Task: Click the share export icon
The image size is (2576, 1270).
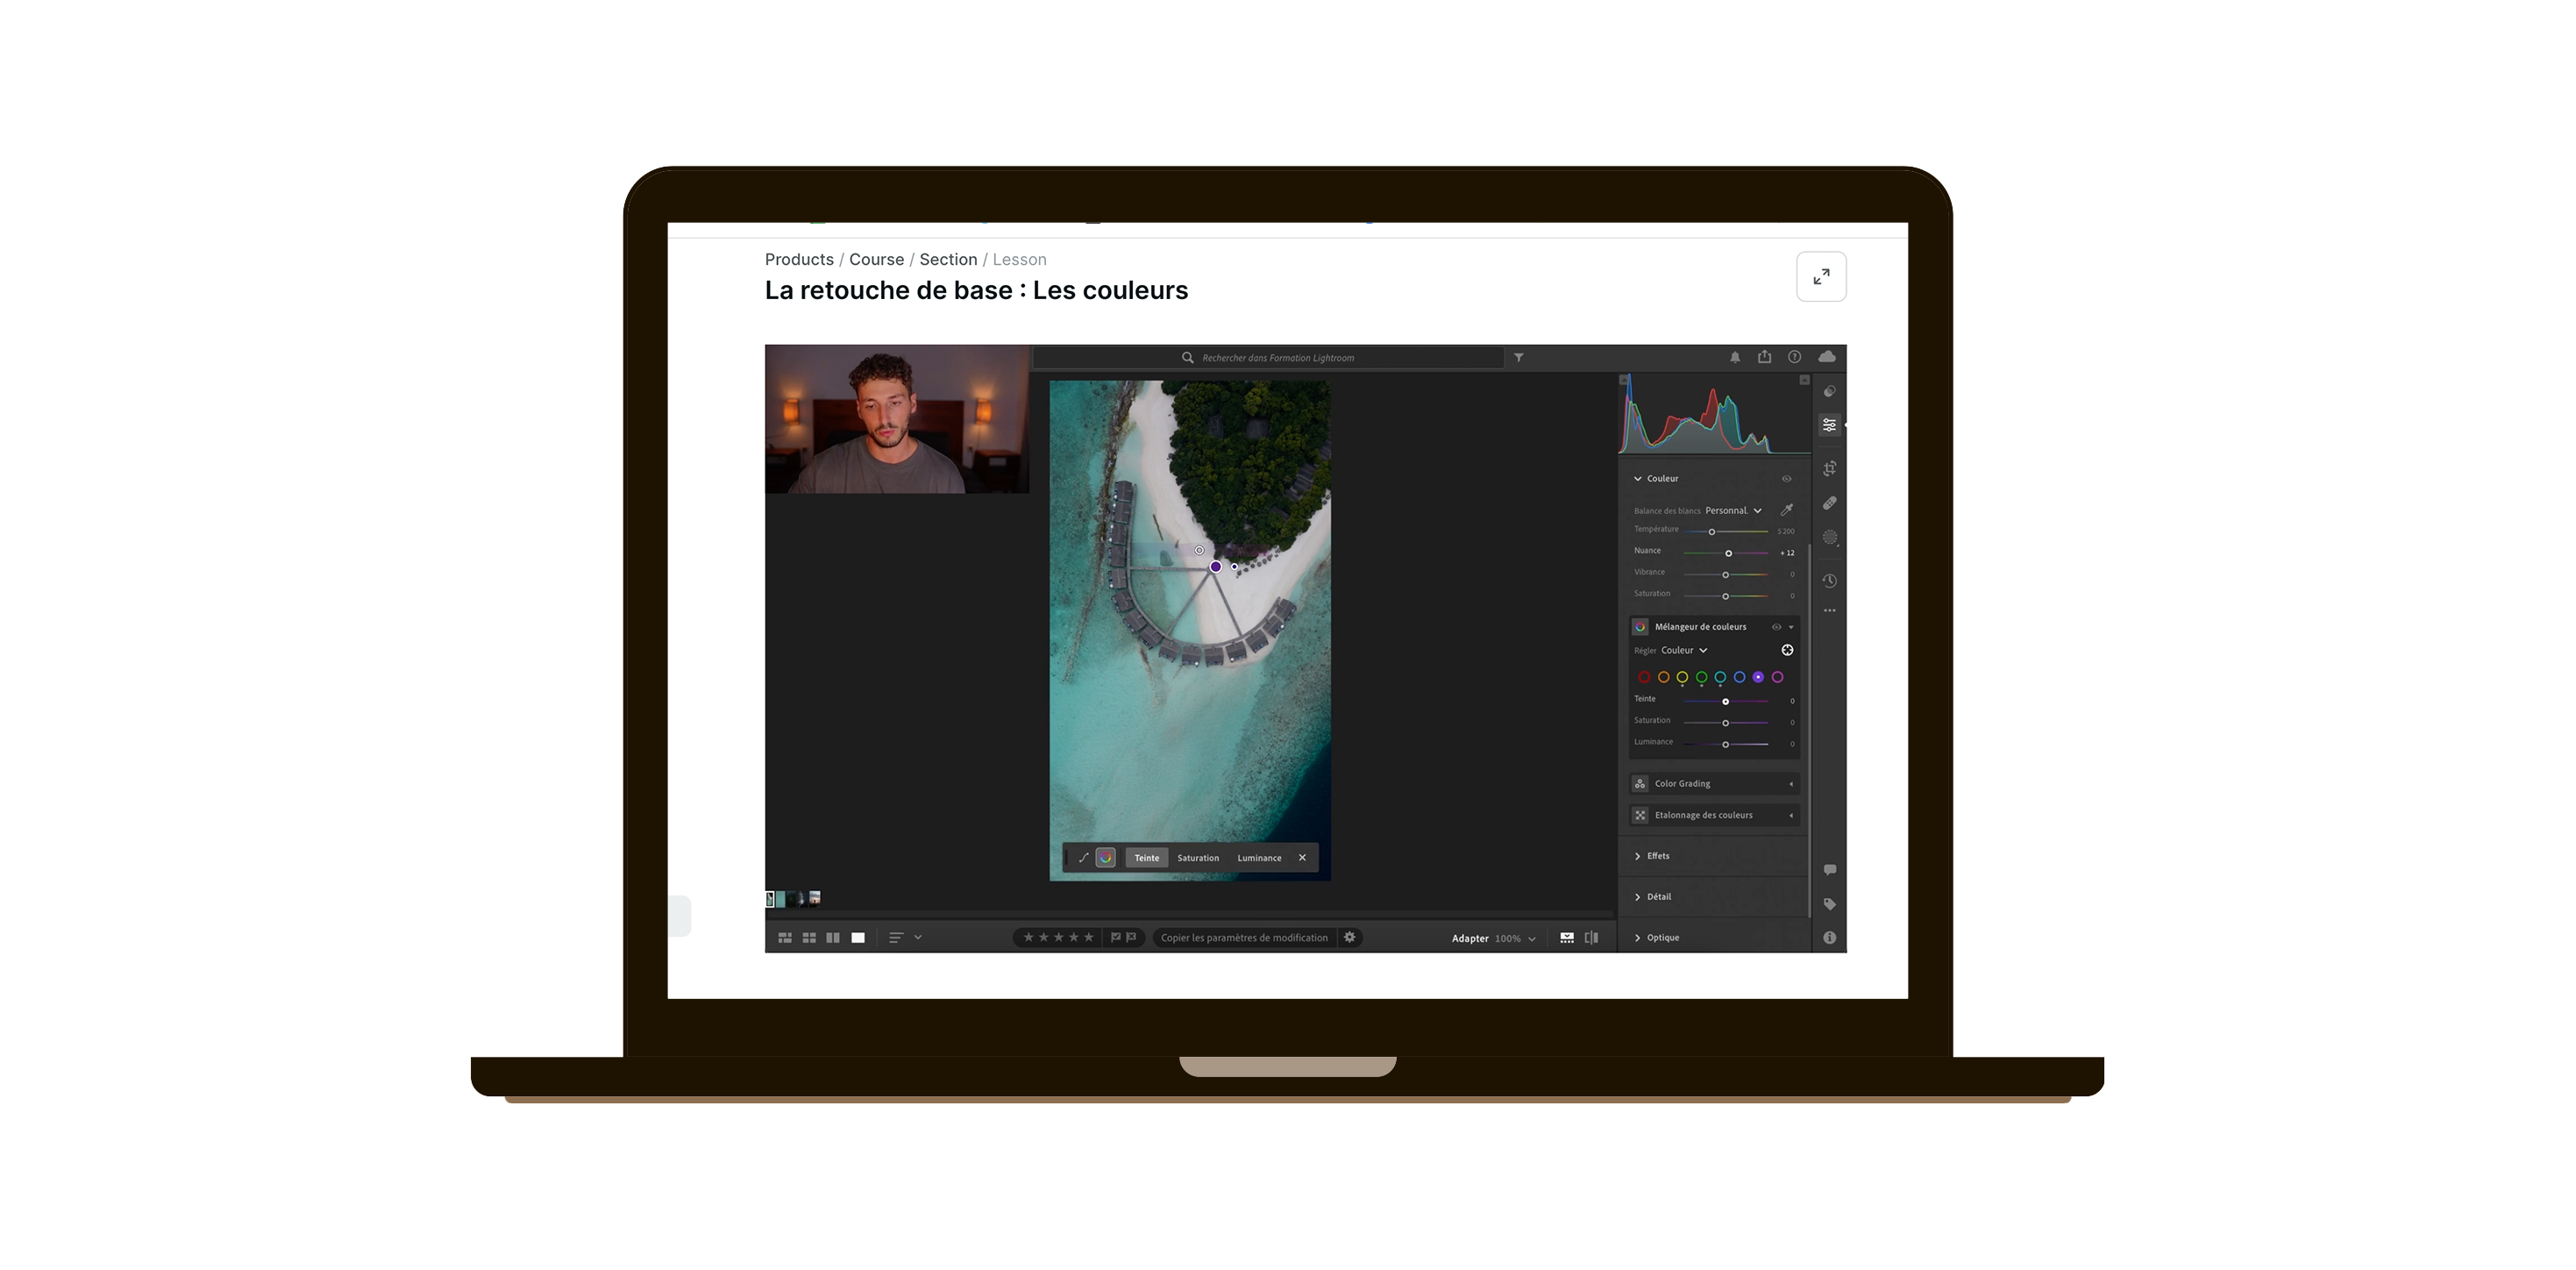Action: tap(1764, 357)
